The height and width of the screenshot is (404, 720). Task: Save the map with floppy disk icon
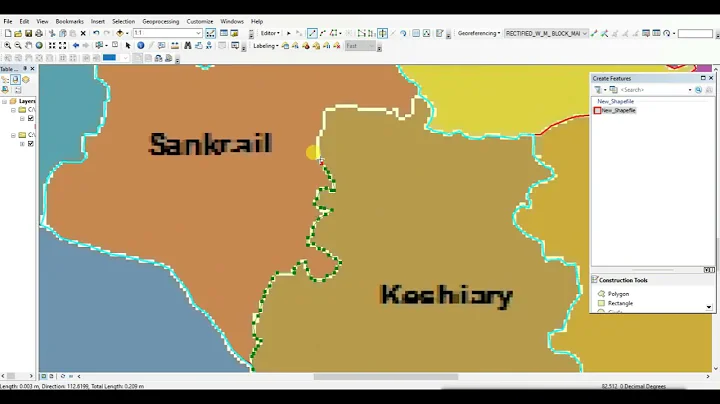pyautogui.click(x=28, y=34)
